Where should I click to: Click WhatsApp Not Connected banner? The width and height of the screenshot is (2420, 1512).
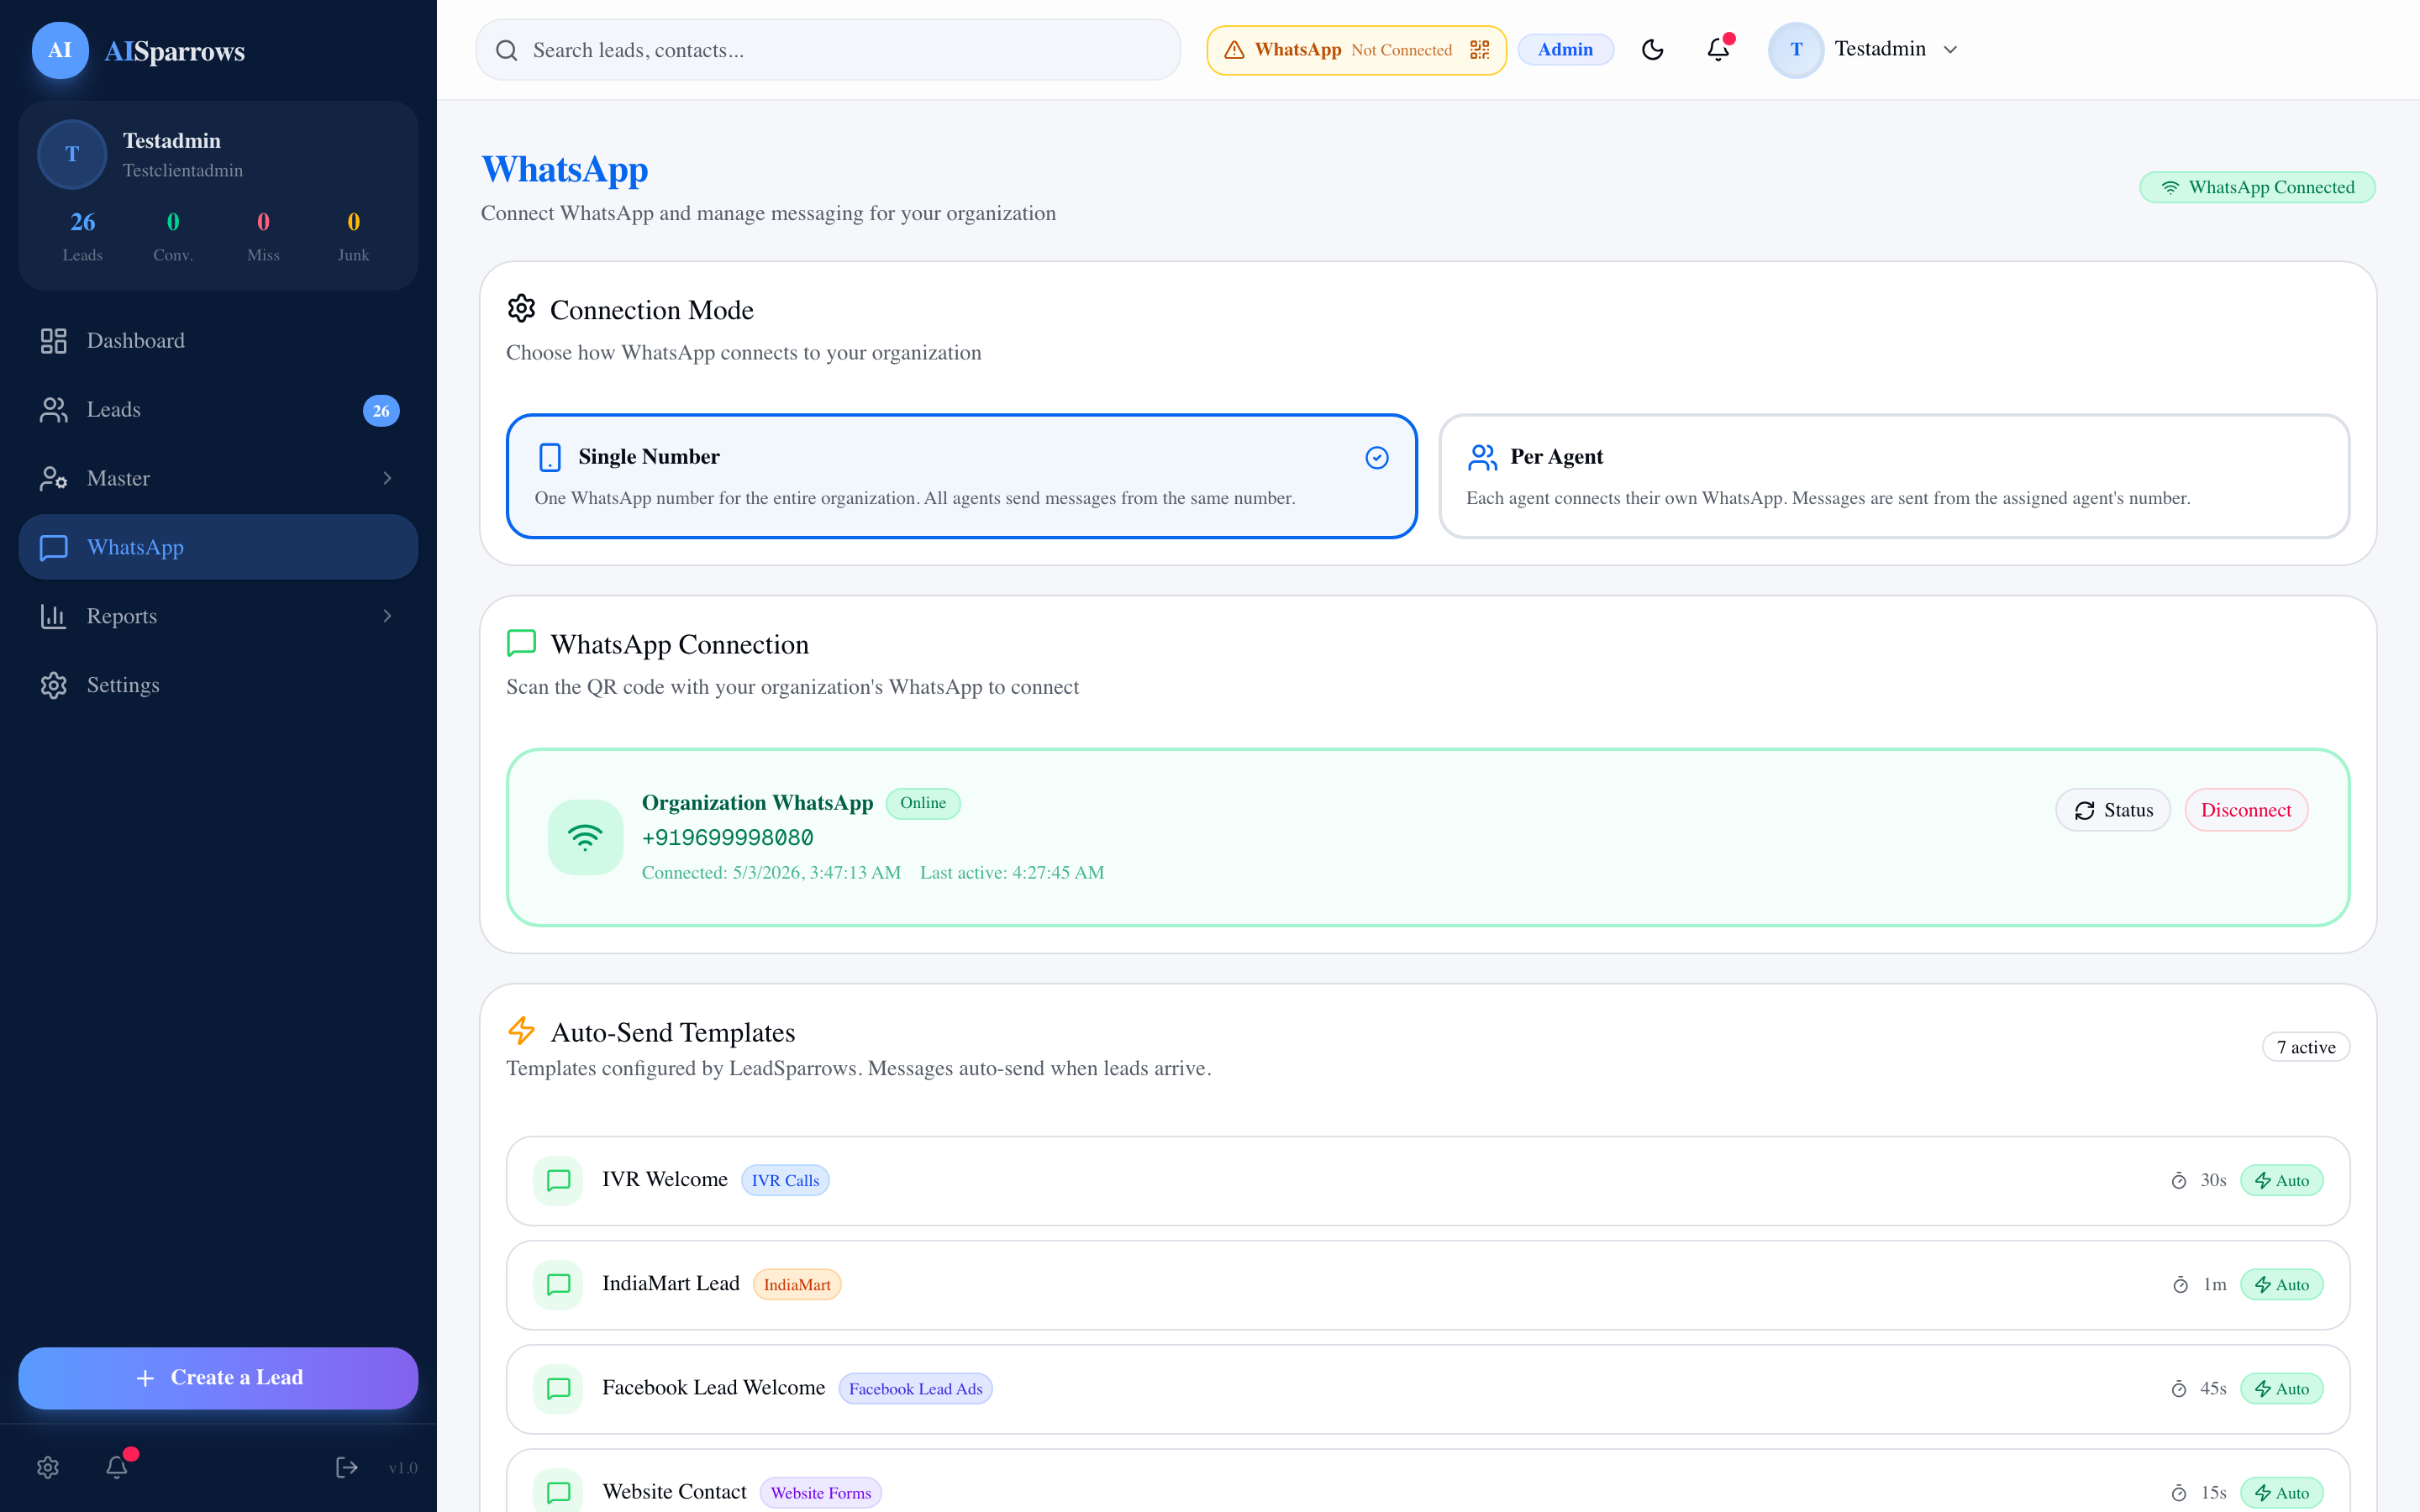click(x=1356, y=50)
